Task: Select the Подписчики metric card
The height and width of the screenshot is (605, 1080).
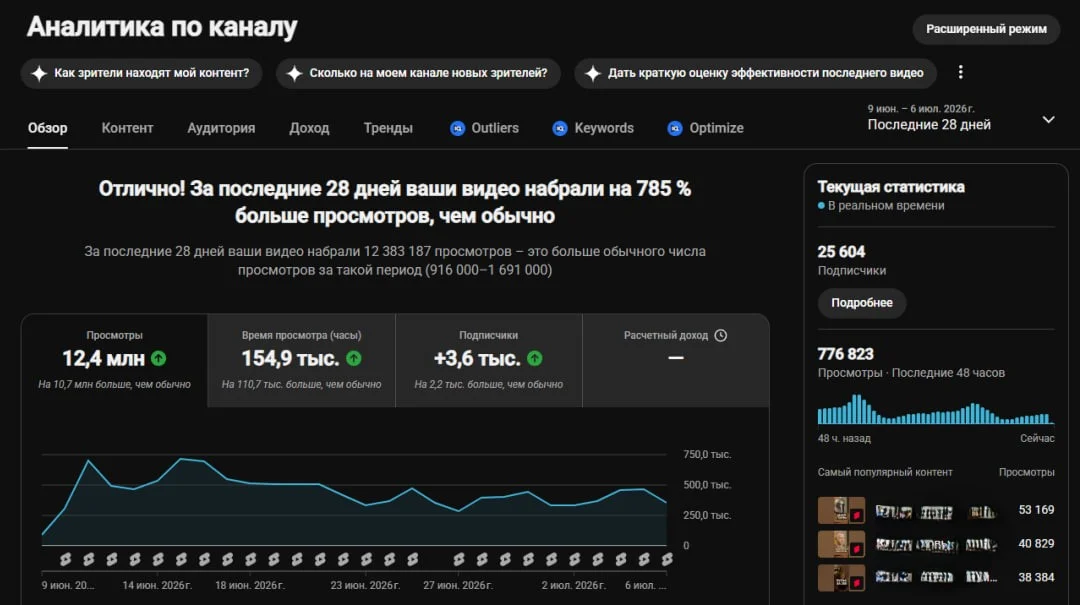Action: pyautogui.click(x=489, y=361)
